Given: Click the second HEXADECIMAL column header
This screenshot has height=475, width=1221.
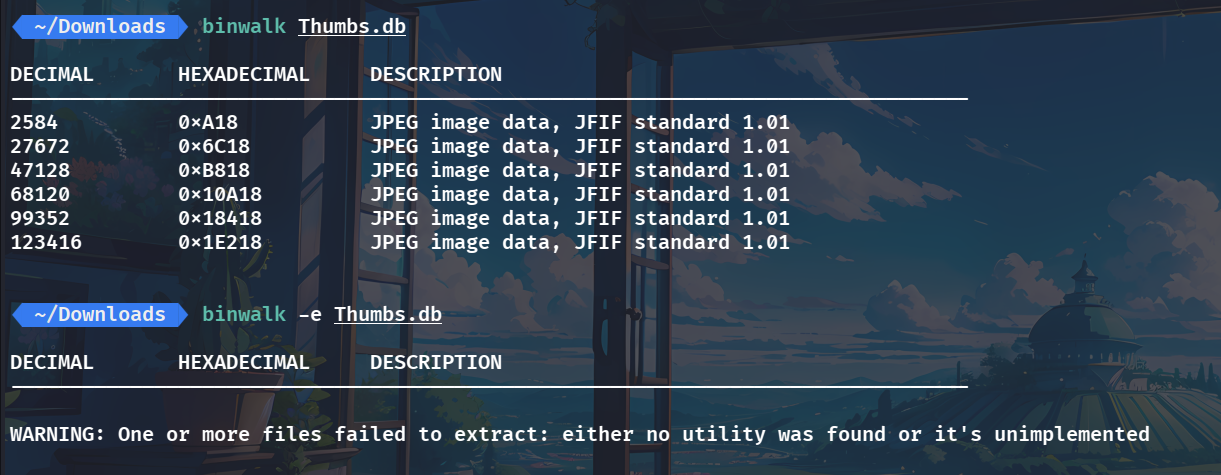Looking at the screenshot, I should [244, 363].
